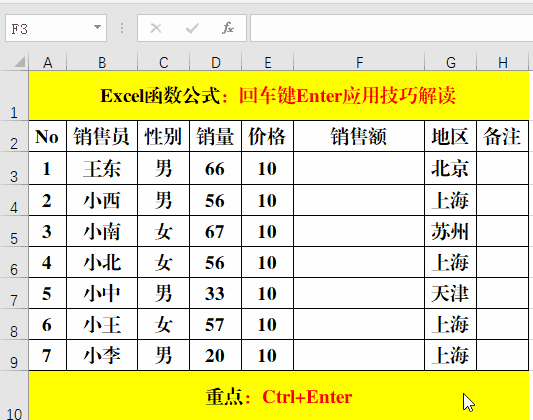Select column F header
Viewport: 533px width, 420px height.
tap(359, 62)
